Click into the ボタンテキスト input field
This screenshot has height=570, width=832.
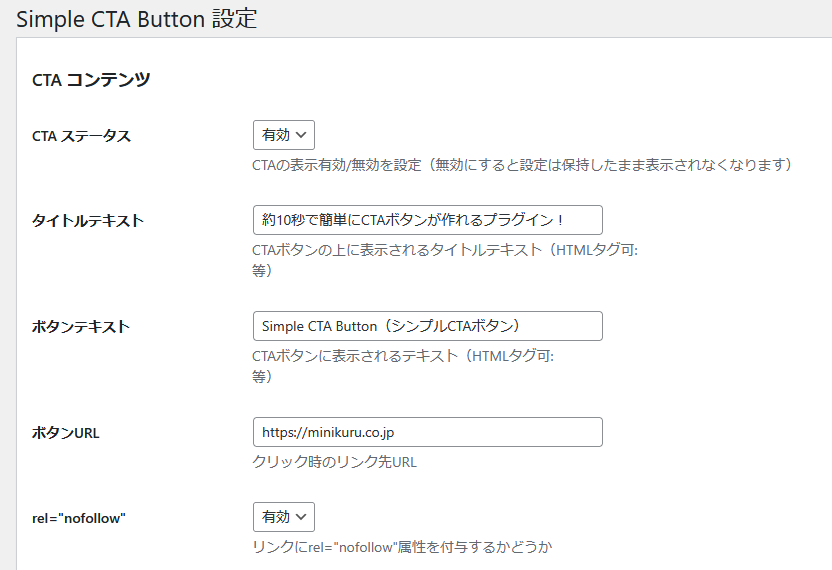pyautogui.click(x=427, y=326)
